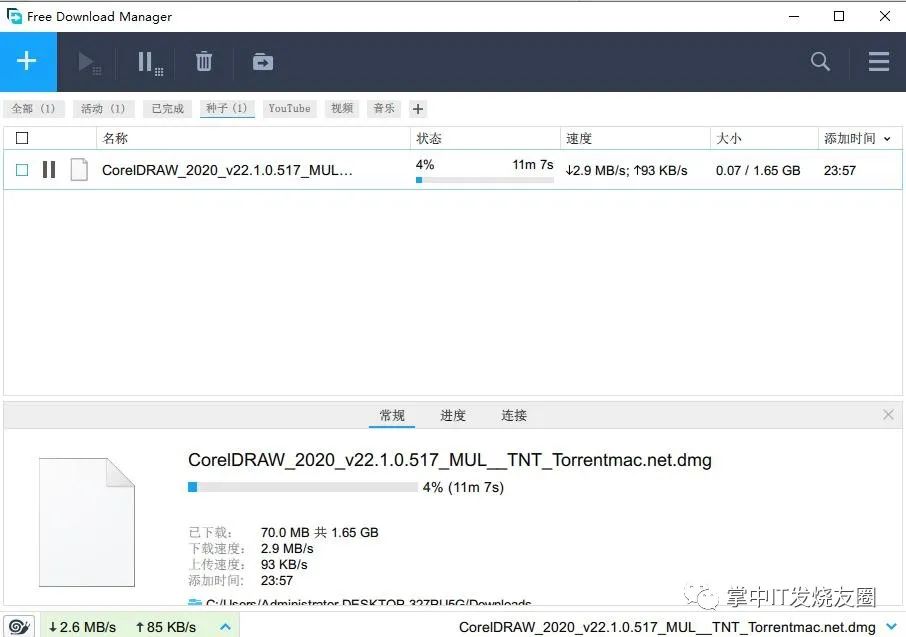Start all downloads with play icon
906x637 pixels.
coord(89,62)
